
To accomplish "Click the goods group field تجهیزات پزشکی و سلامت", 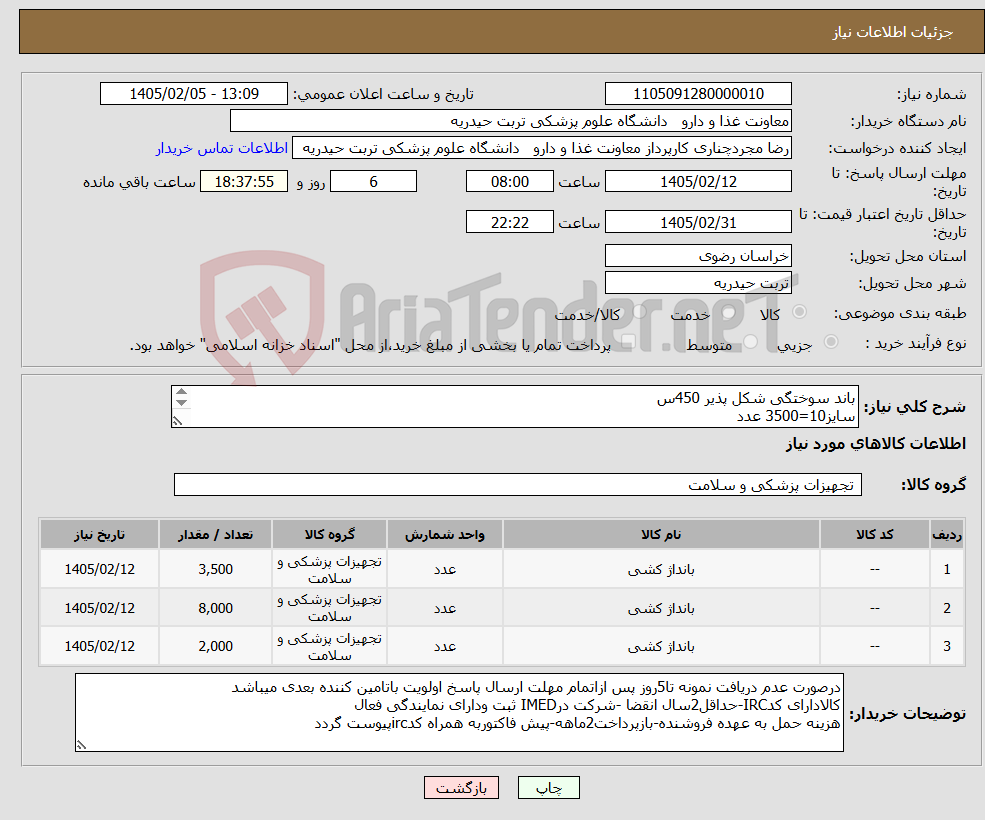I will (x=518, y=484).
